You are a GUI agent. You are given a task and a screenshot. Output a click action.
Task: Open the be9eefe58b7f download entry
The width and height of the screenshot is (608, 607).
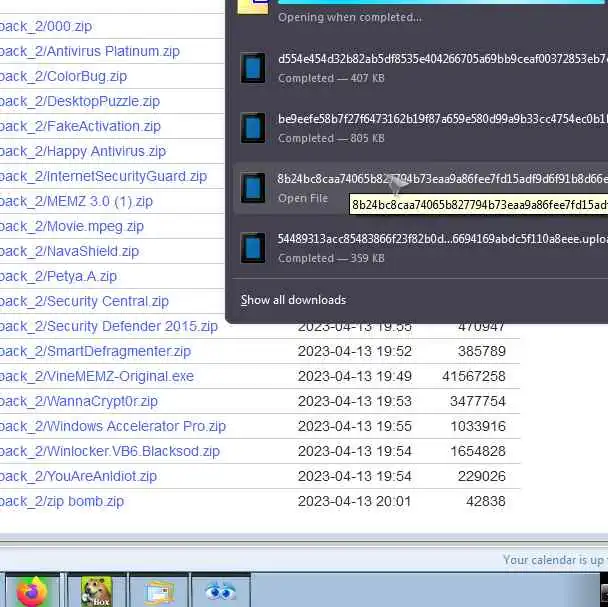click(x=420, y=128)
